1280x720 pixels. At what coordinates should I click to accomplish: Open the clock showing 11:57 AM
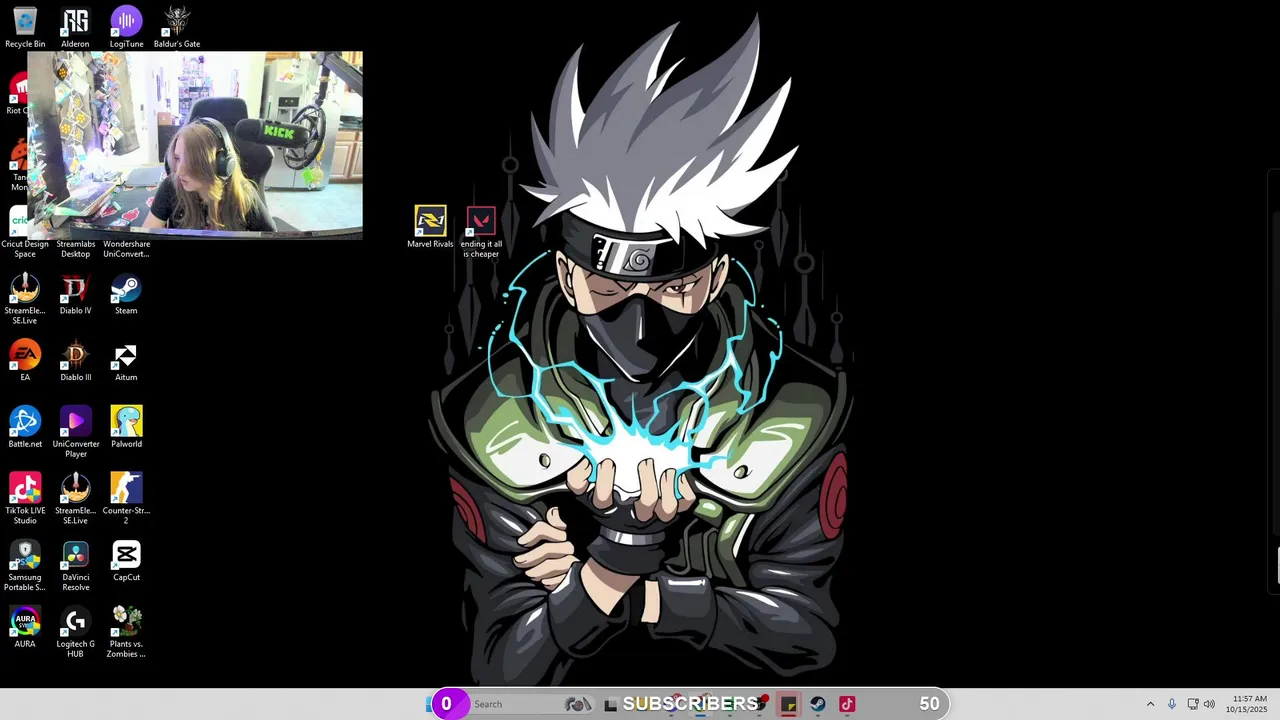[1249, 704]
